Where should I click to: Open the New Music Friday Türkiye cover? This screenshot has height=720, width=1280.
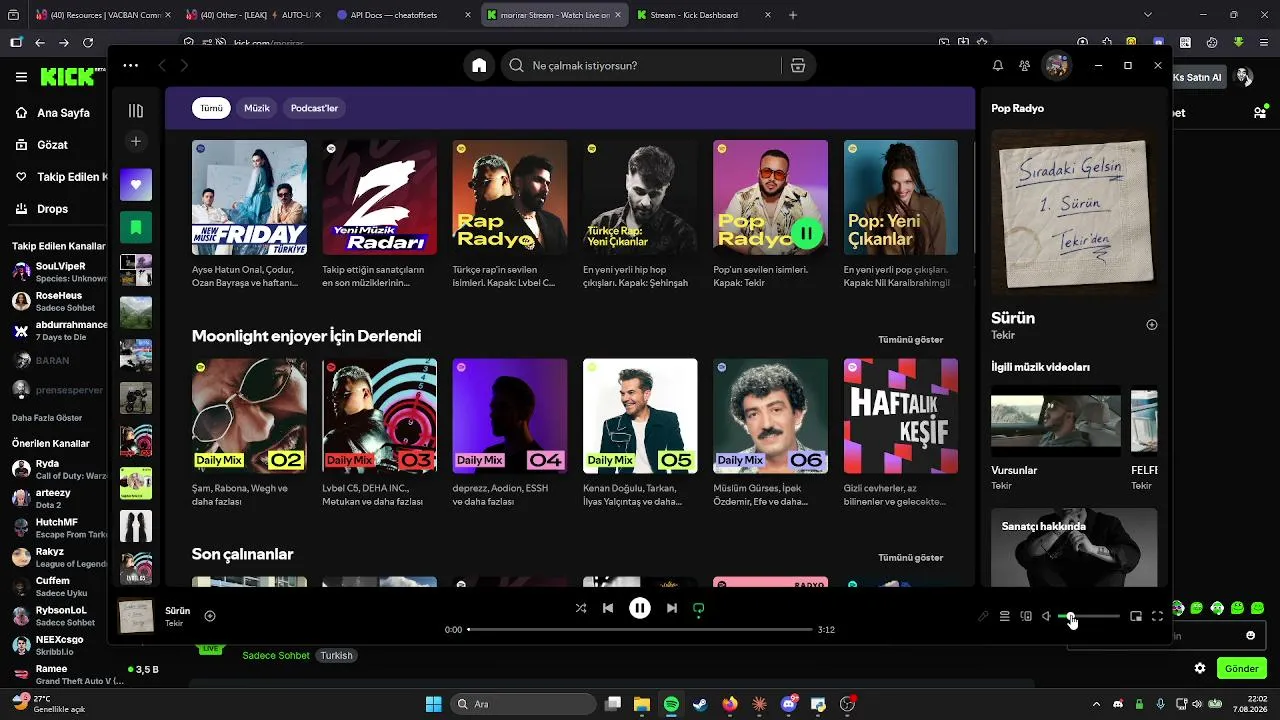[249, 197]
